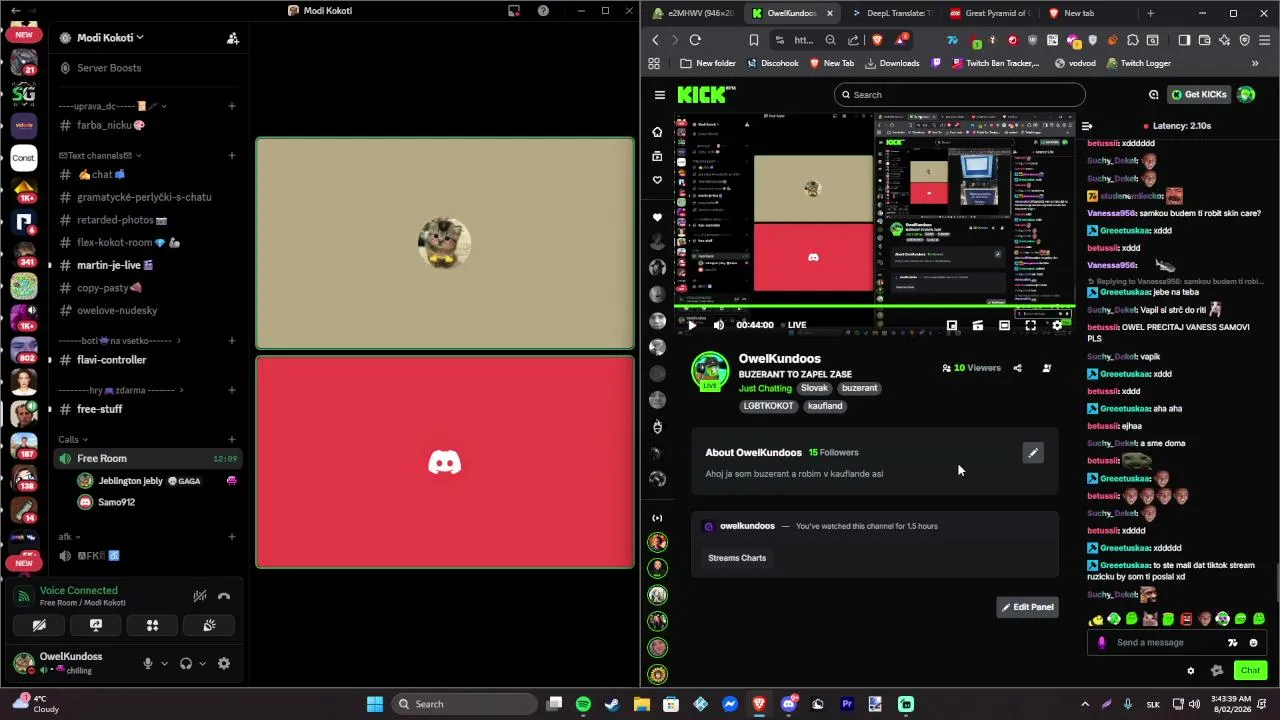Toggle fullscreen on Kick player
Image resolution: width=1280 pixels, height=720 pixels.
1030,325
